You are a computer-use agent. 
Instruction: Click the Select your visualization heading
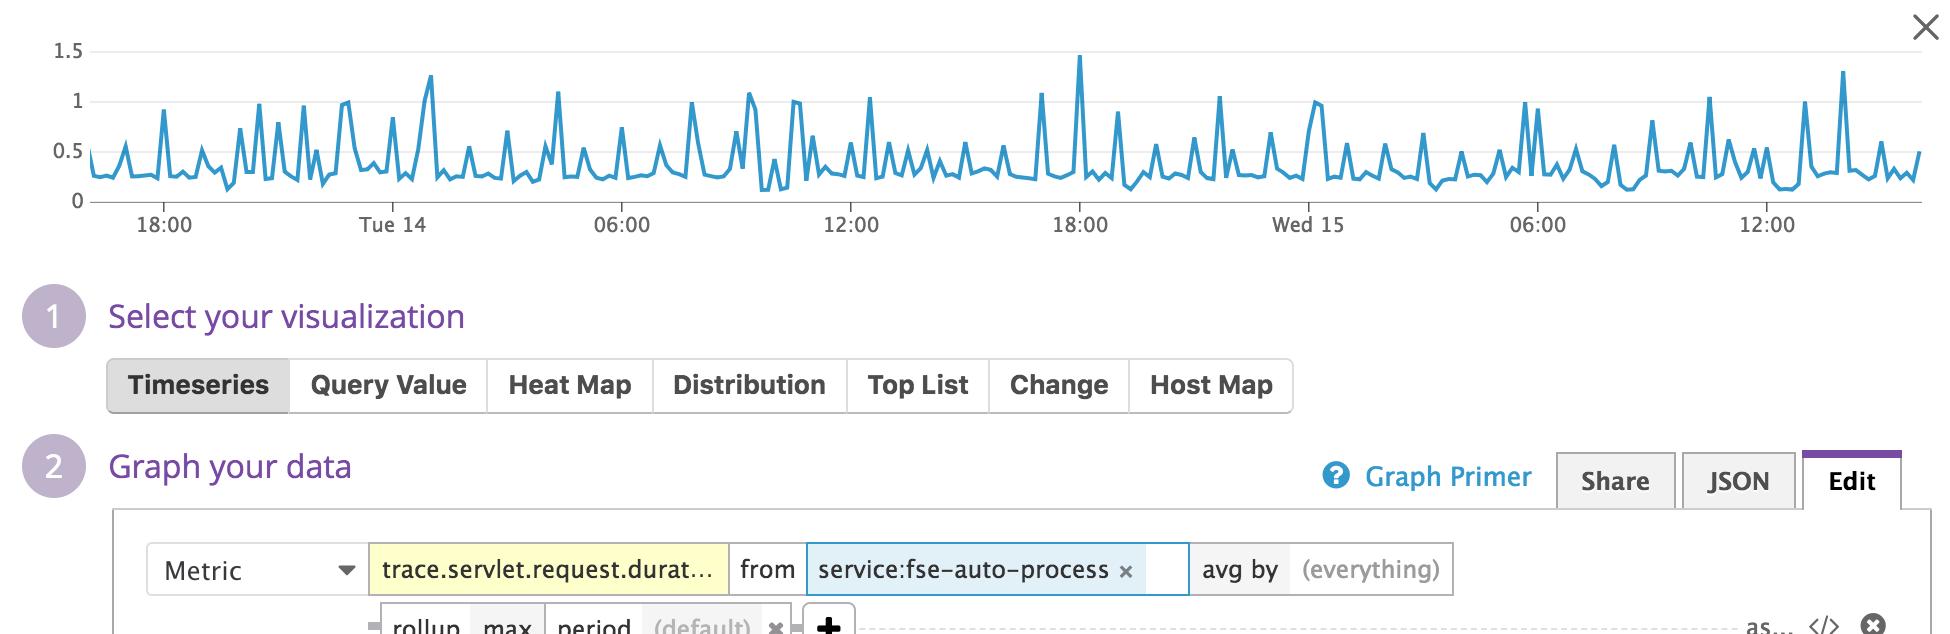(x=286, y=317)
